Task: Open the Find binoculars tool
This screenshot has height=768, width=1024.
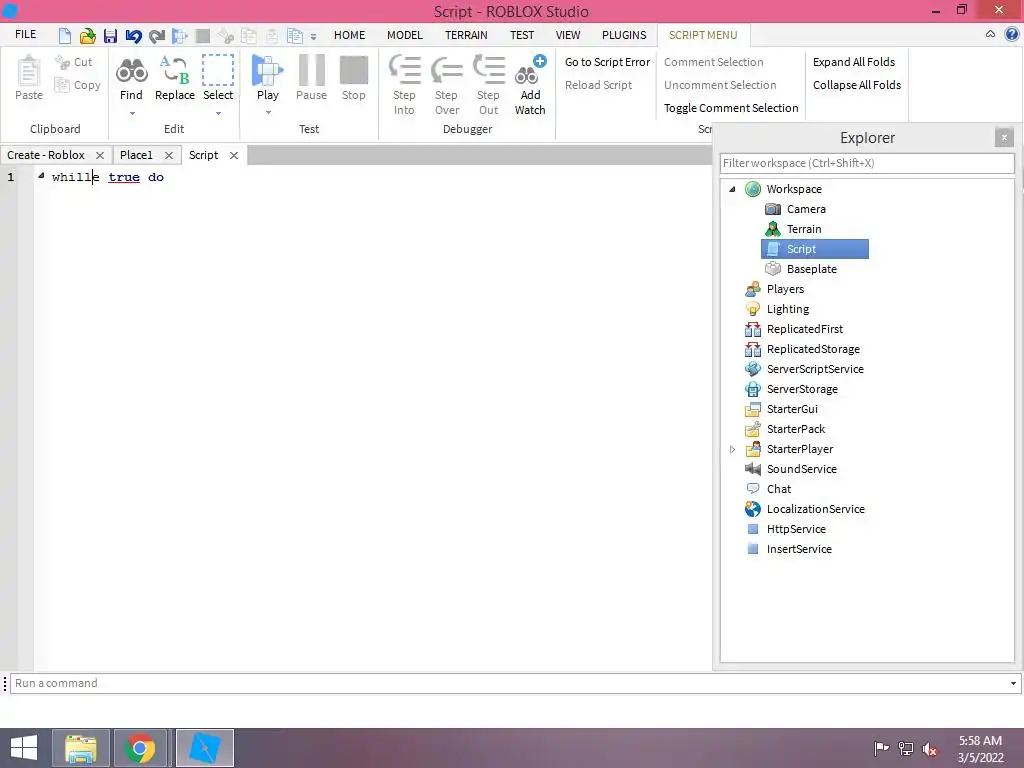Action: (x=131, y=78)
